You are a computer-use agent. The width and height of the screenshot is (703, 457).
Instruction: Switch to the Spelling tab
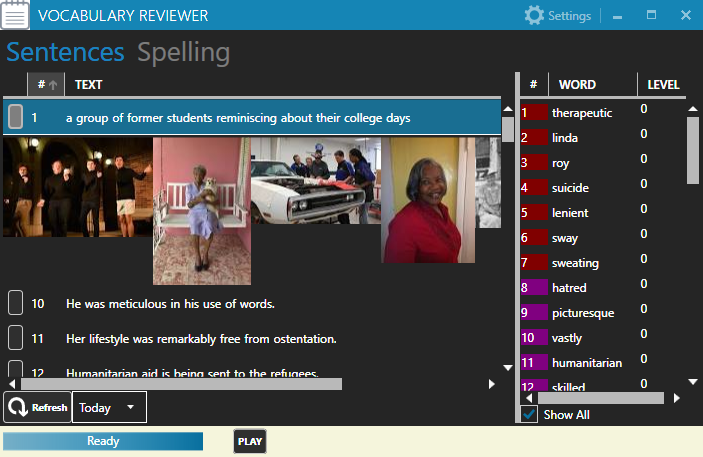183,53
